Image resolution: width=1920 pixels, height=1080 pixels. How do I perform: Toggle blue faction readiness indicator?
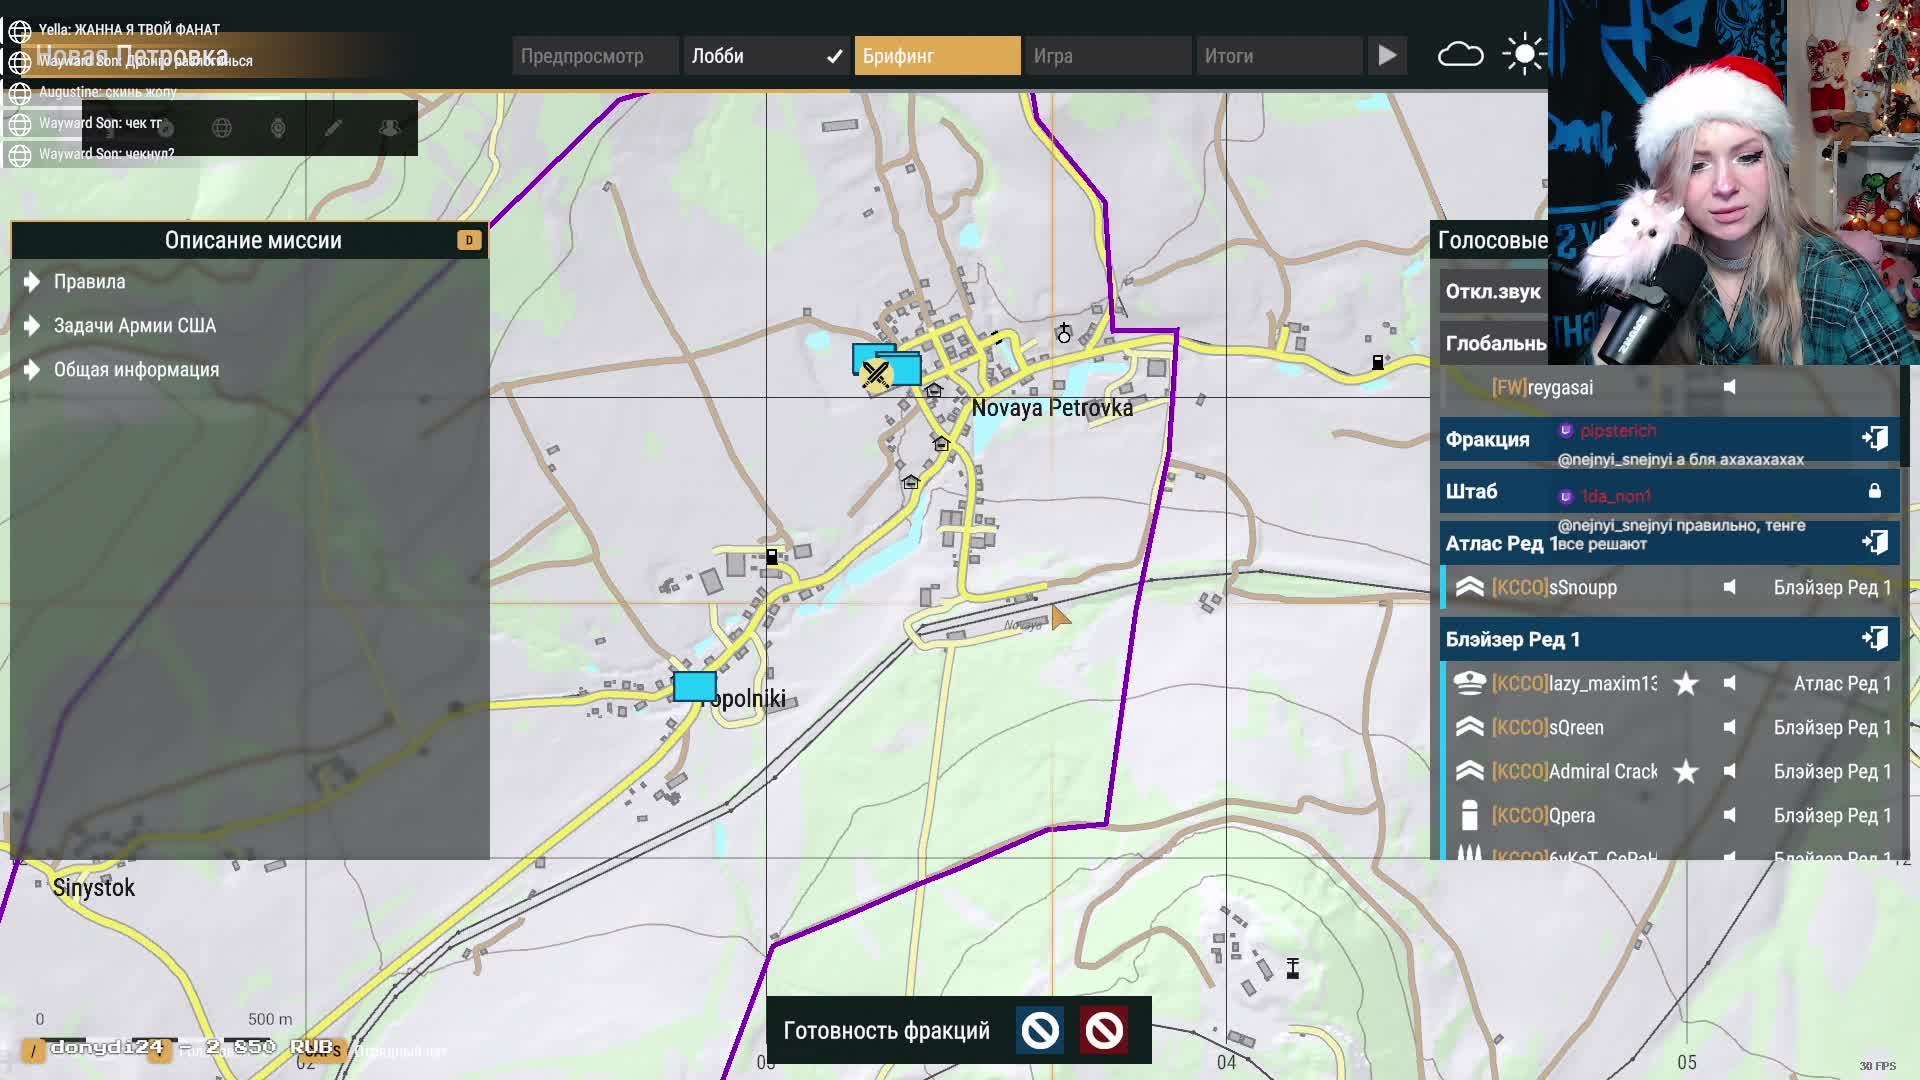1040,1030
